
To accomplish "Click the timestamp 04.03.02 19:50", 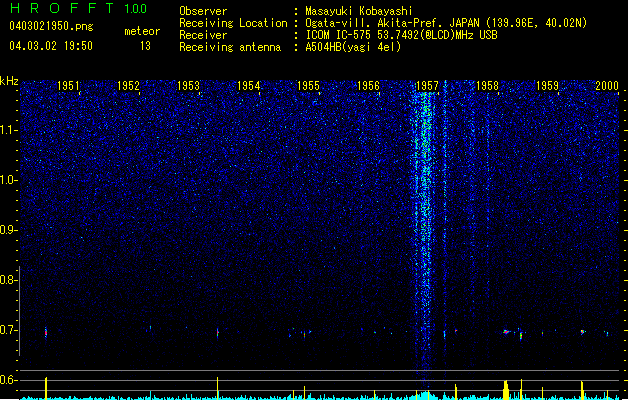I will pos(51,46).
